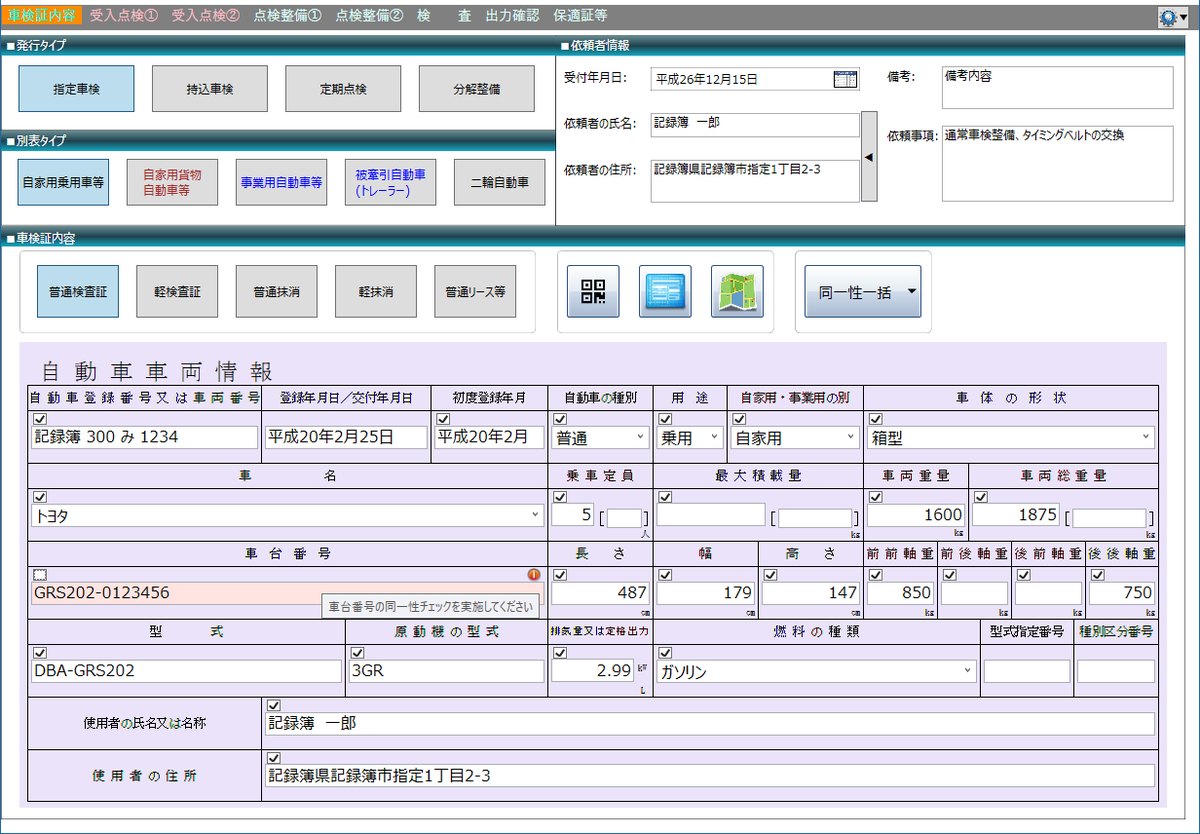Click the 車台番号 field GRS202-0123456

[x=288, y=593]
